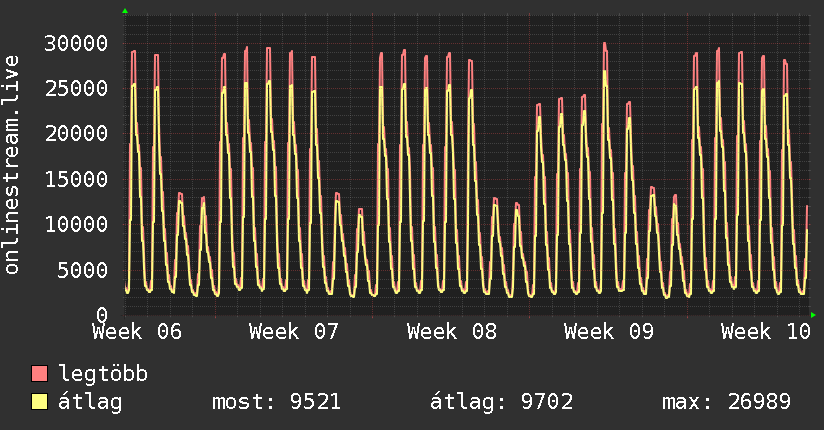This screenshot has height=430, width=824.
Task: Click the legtöbb legend label
Action: [x=103, y=374]
